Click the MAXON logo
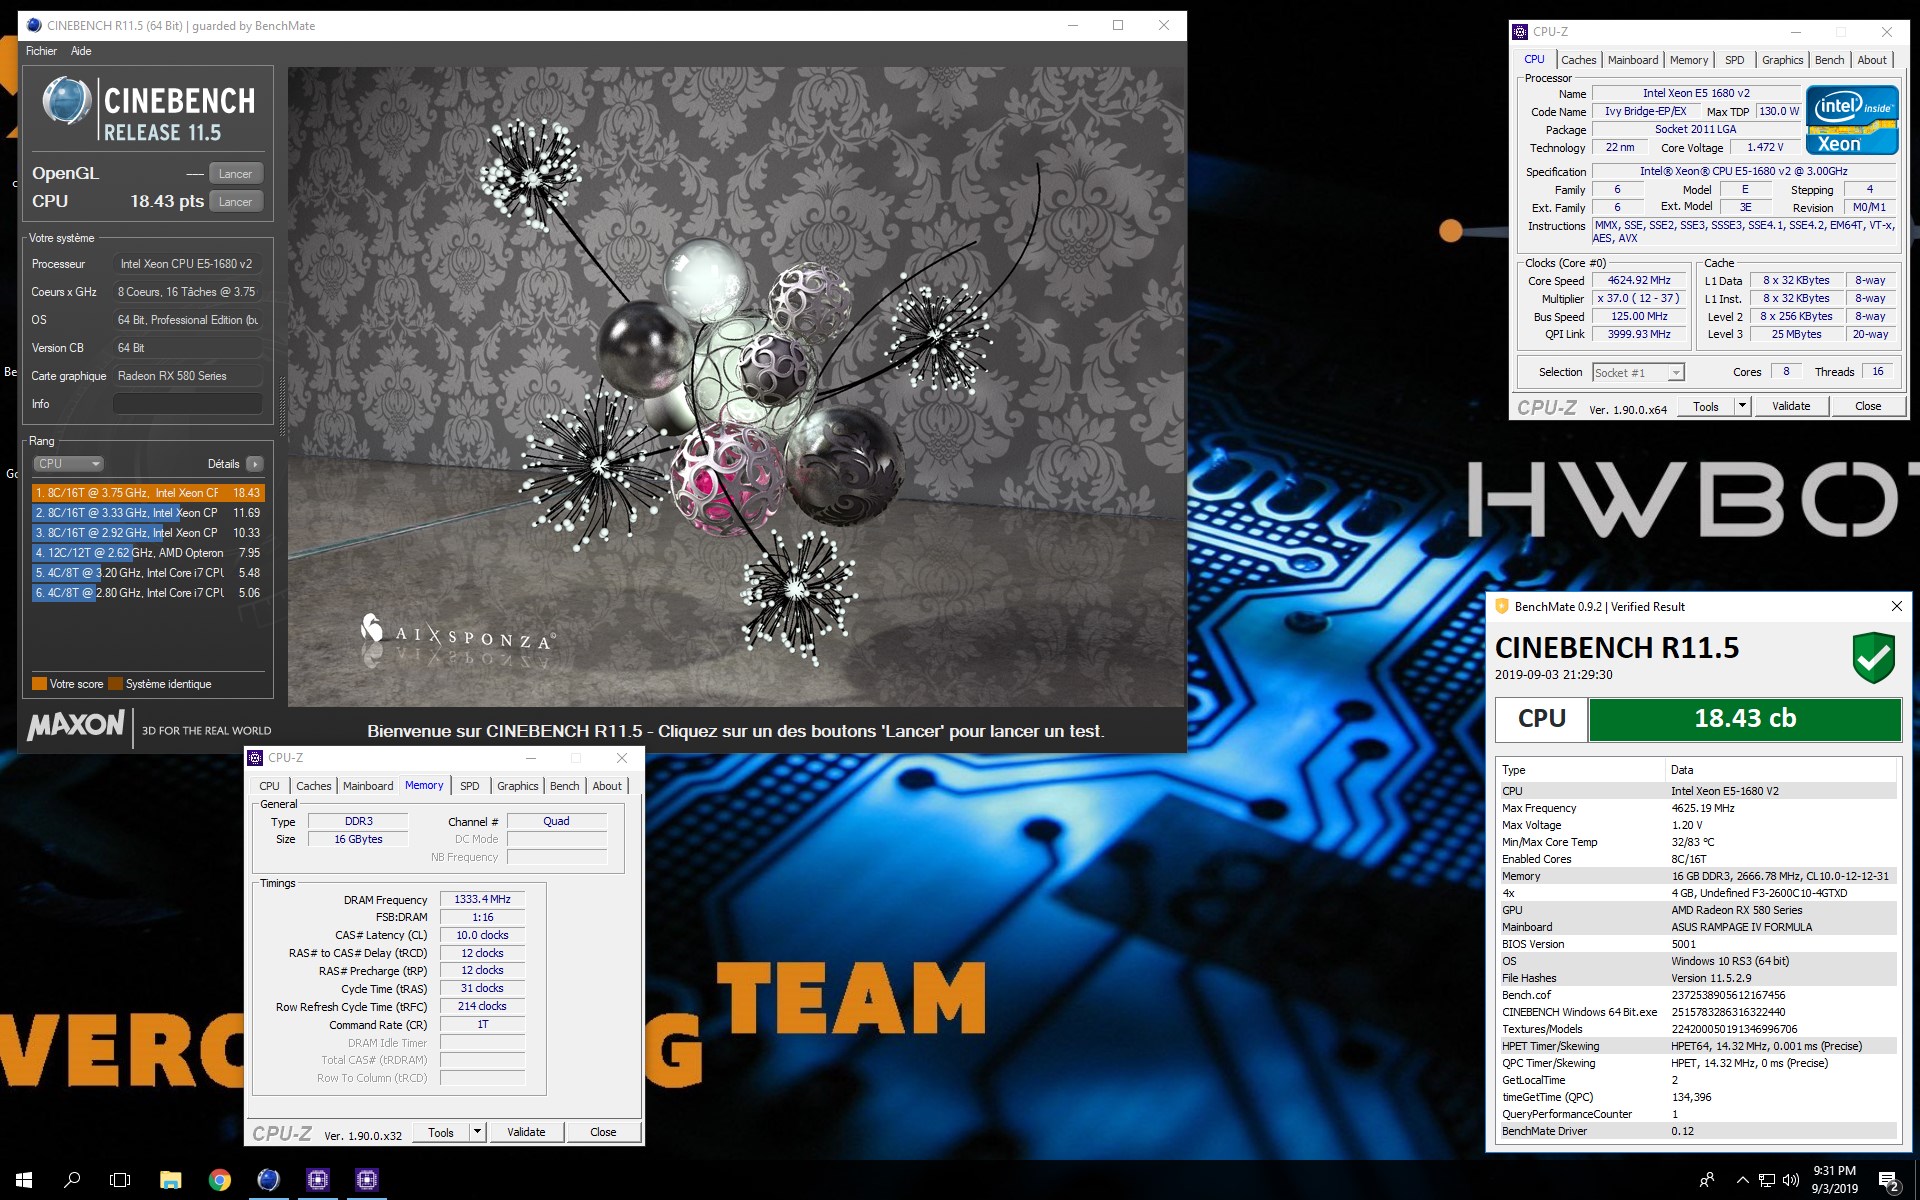The width and height of the screenshot is (1920, 1200). pos(76,726)
